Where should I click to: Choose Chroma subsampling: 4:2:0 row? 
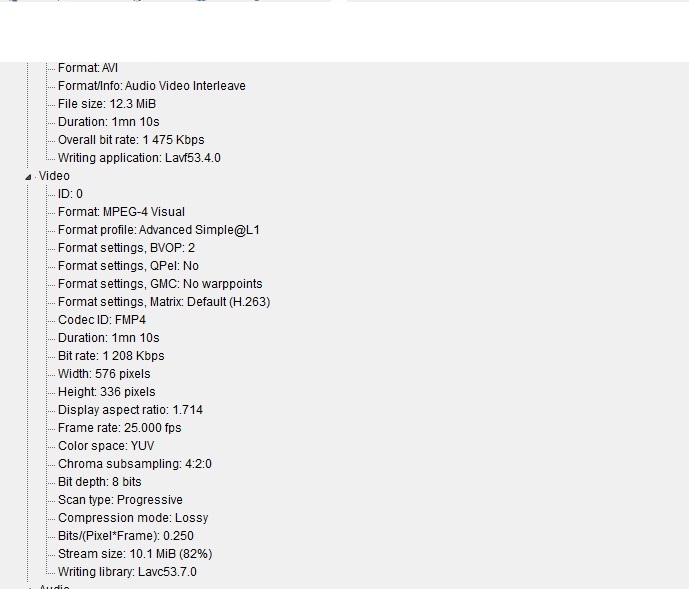(134, 464)
